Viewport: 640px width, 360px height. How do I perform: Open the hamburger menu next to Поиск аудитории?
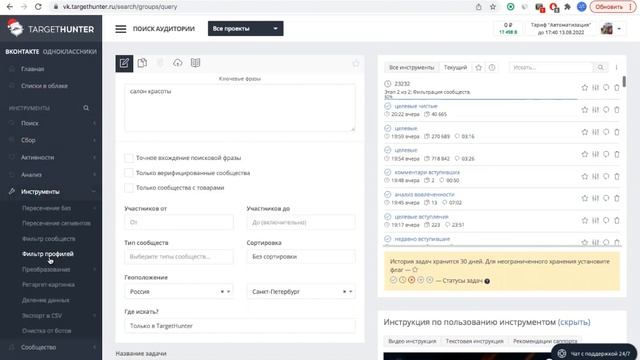click(x=120, y=29)
